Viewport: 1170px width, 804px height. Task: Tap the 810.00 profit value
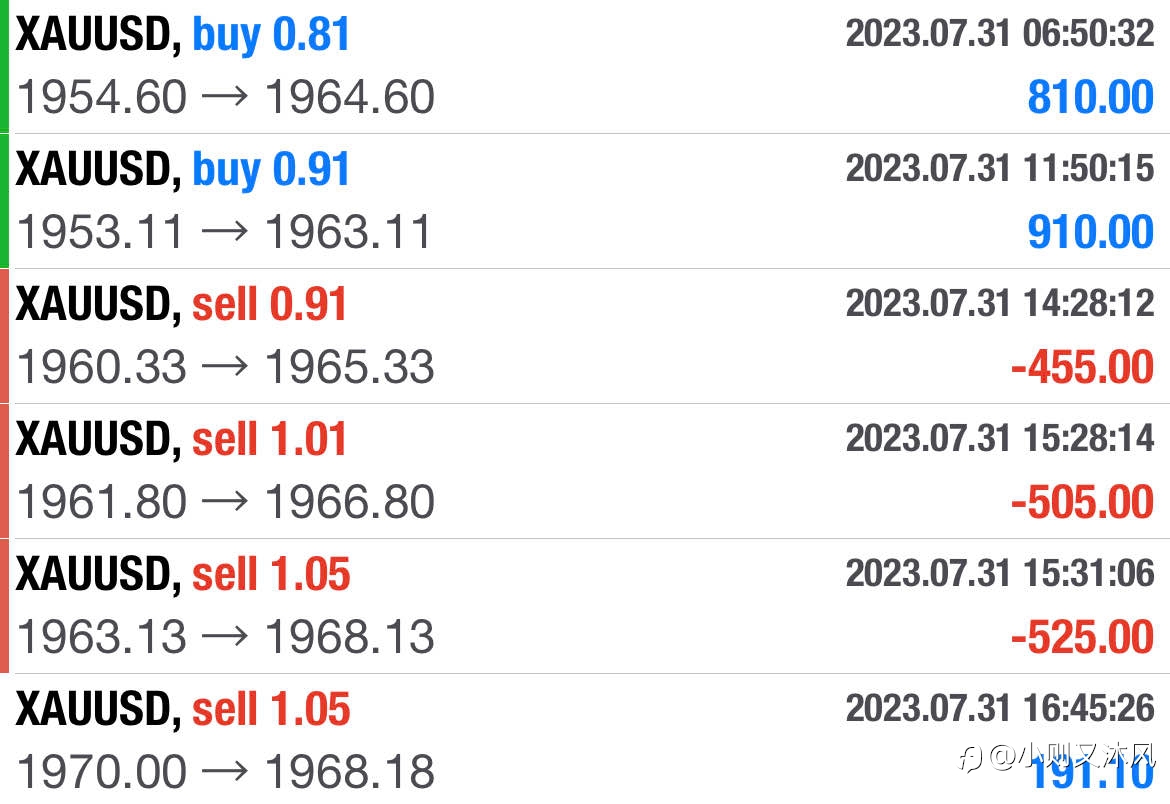tap(1090, 97)
